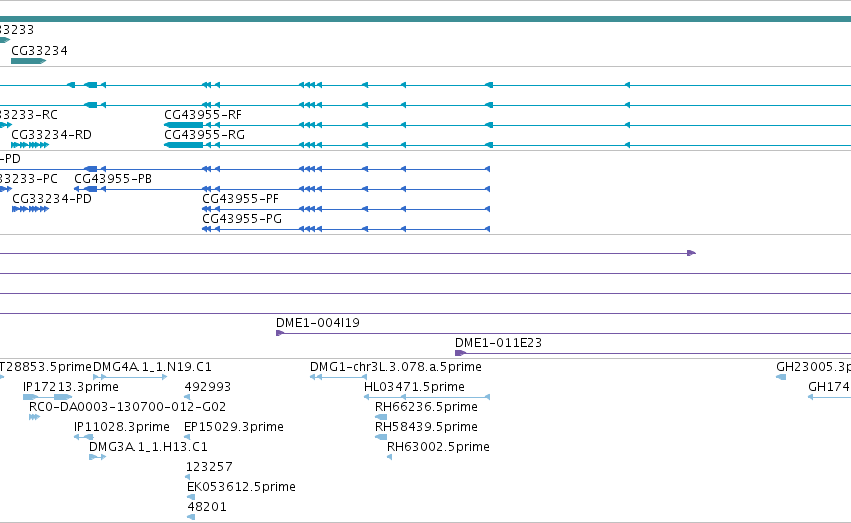Click the IP17213.3prime EST glyph
Image resolution: width=851 pixels, height=523 pixels.
(x=47, y=397)
